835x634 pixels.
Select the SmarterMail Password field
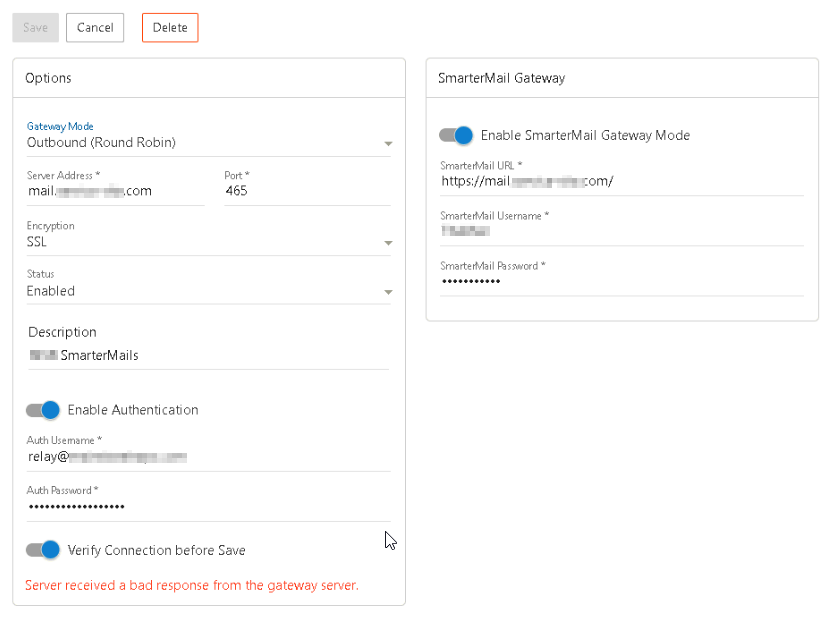621,282
